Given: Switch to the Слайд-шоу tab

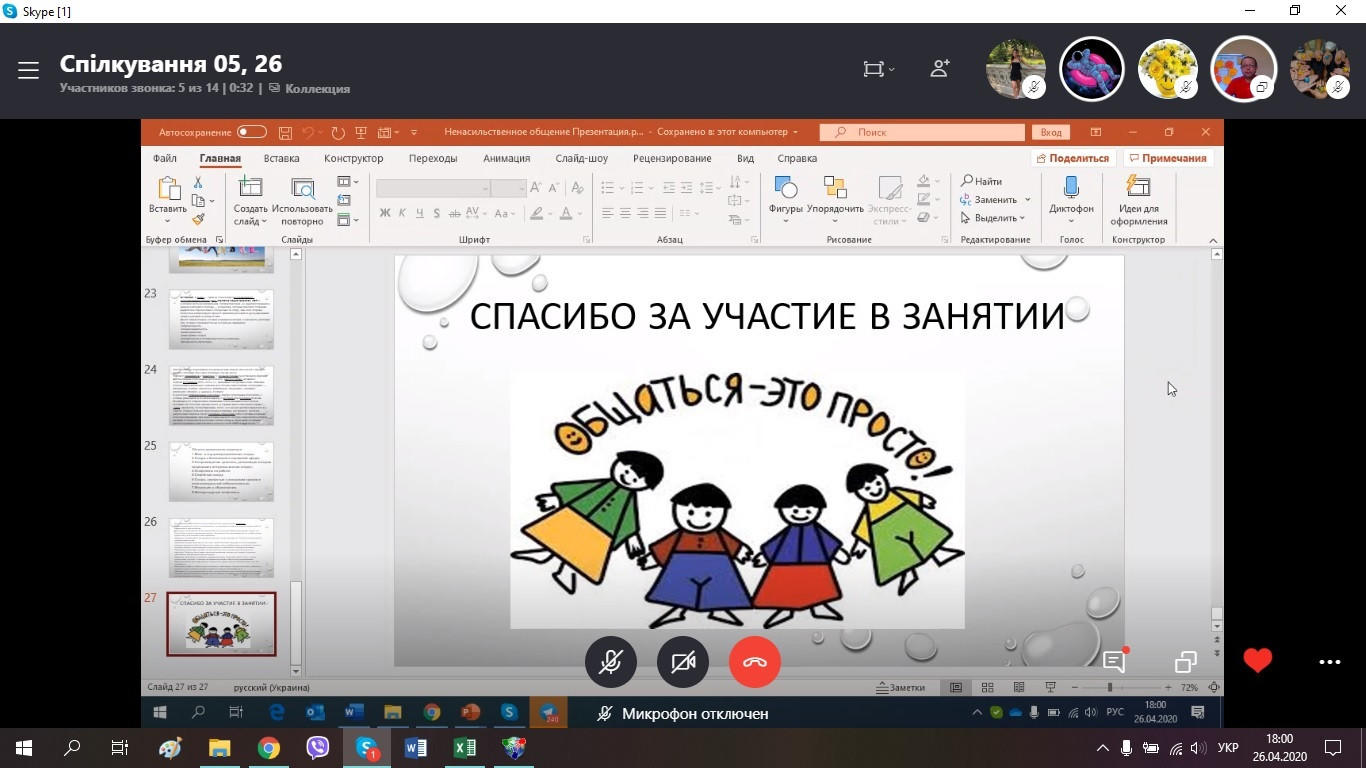Looking at the screenshot, I should (x=582, y=158).
